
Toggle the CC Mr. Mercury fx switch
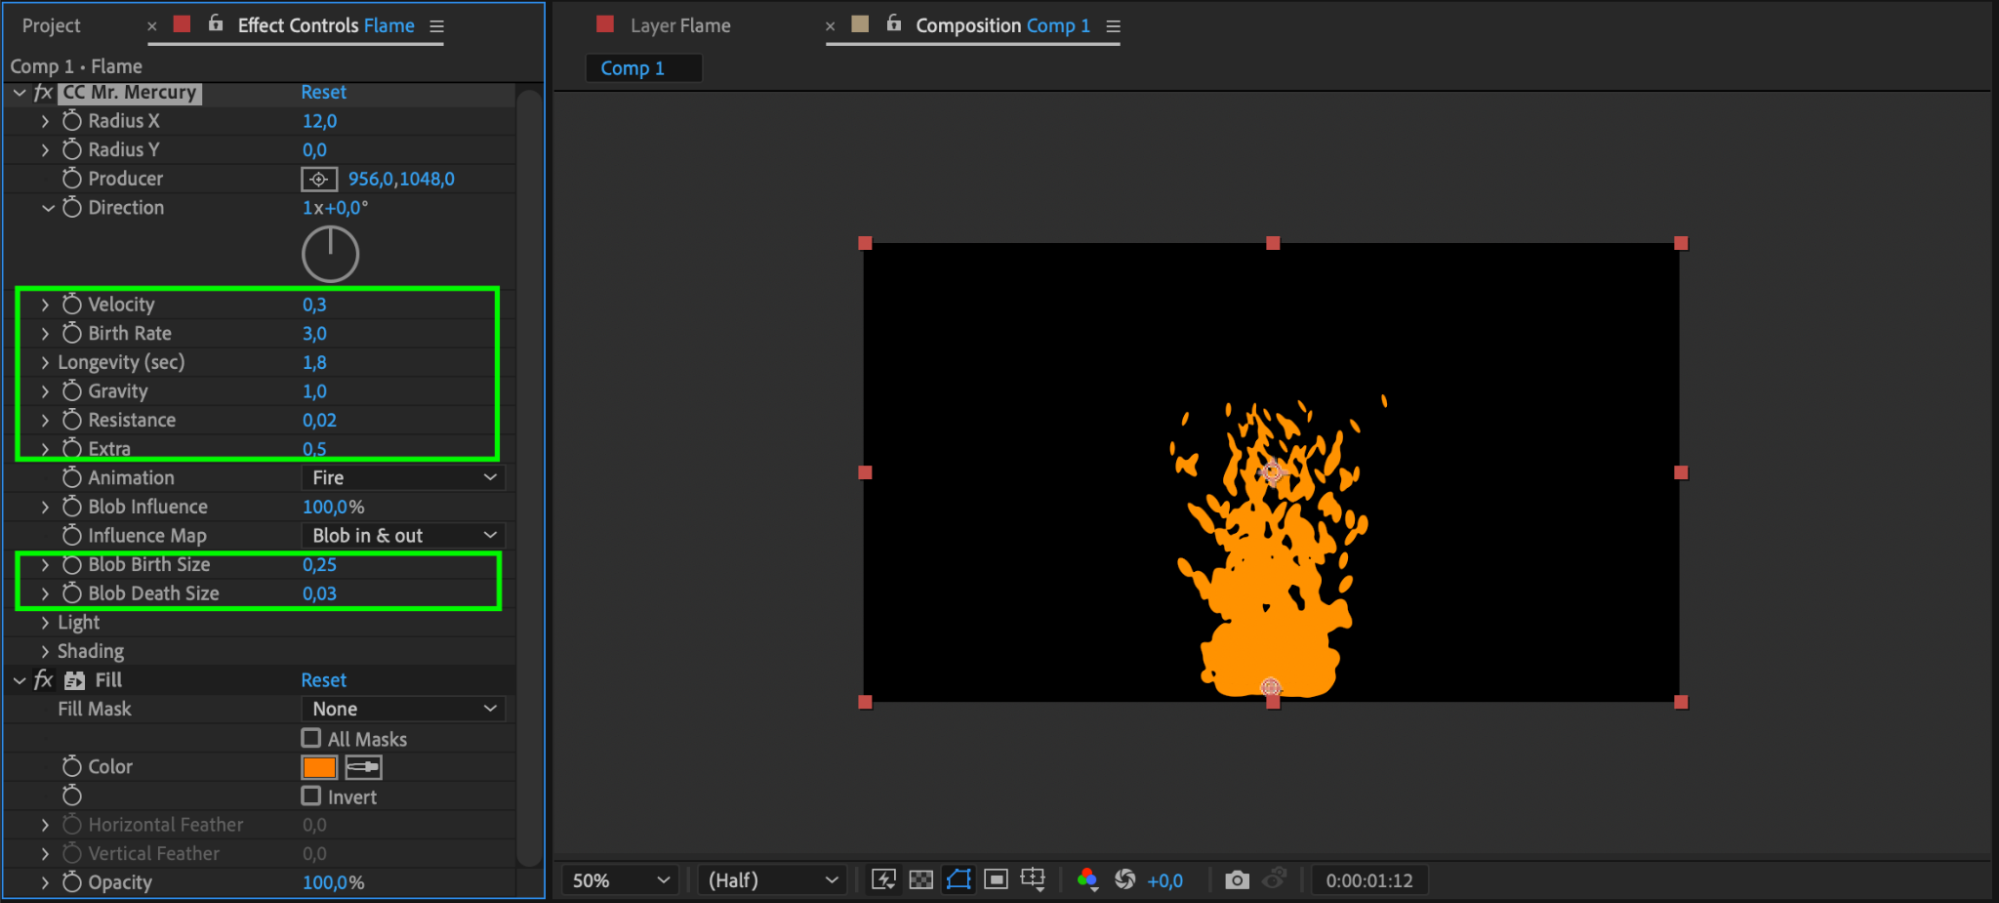tap(43, 92)
